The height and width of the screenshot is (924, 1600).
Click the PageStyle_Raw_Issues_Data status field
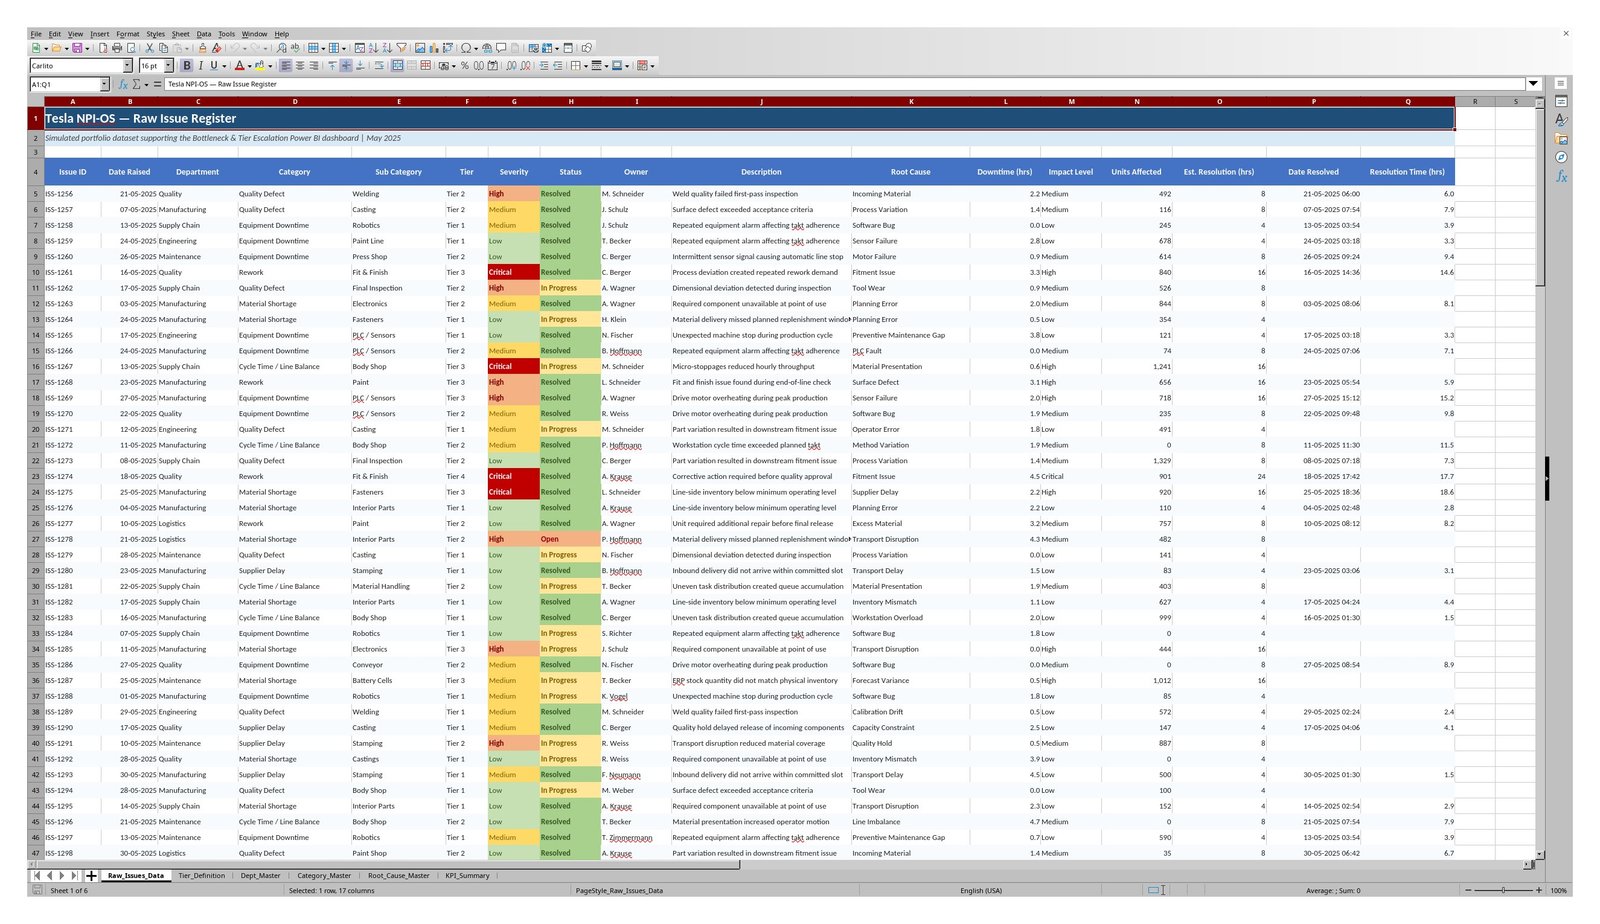pos(619,890)
